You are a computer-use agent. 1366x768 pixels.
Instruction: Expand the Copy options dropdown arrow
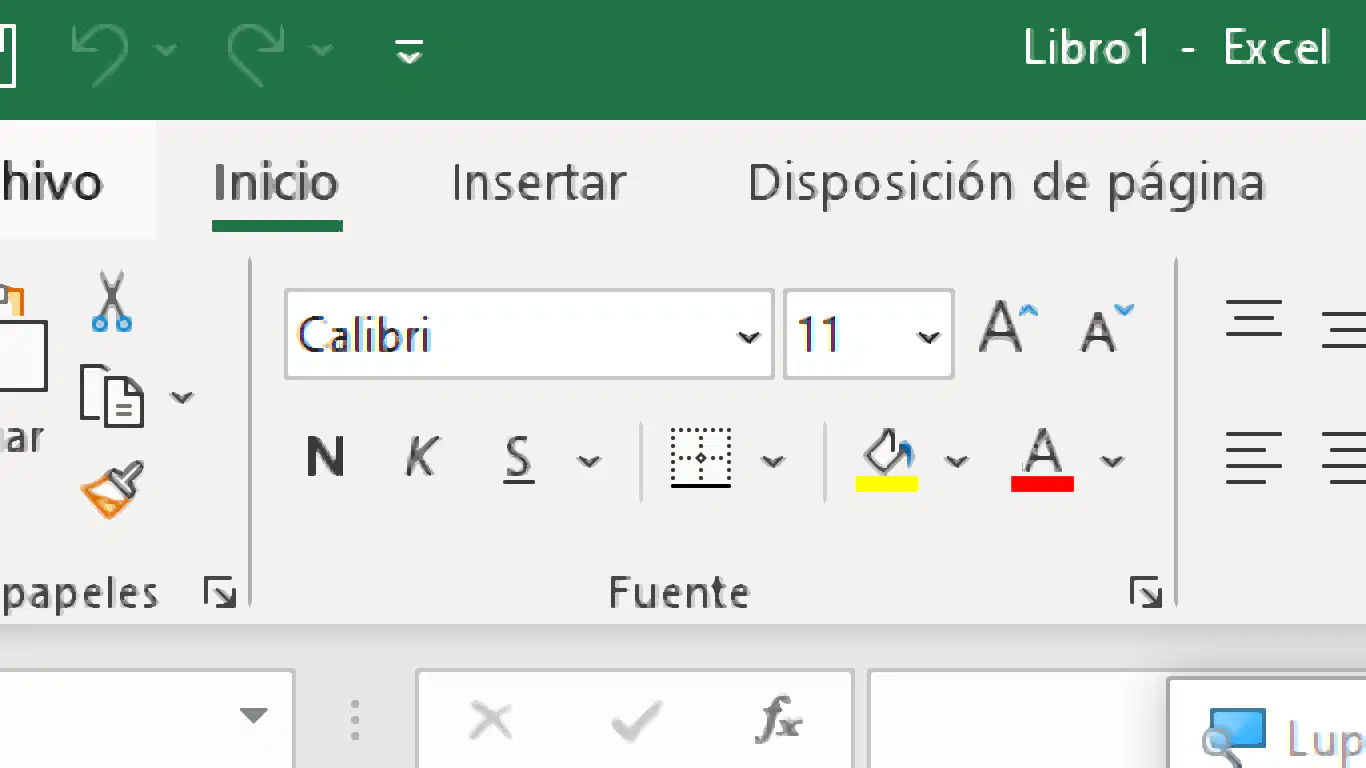(x=181, y=397)
